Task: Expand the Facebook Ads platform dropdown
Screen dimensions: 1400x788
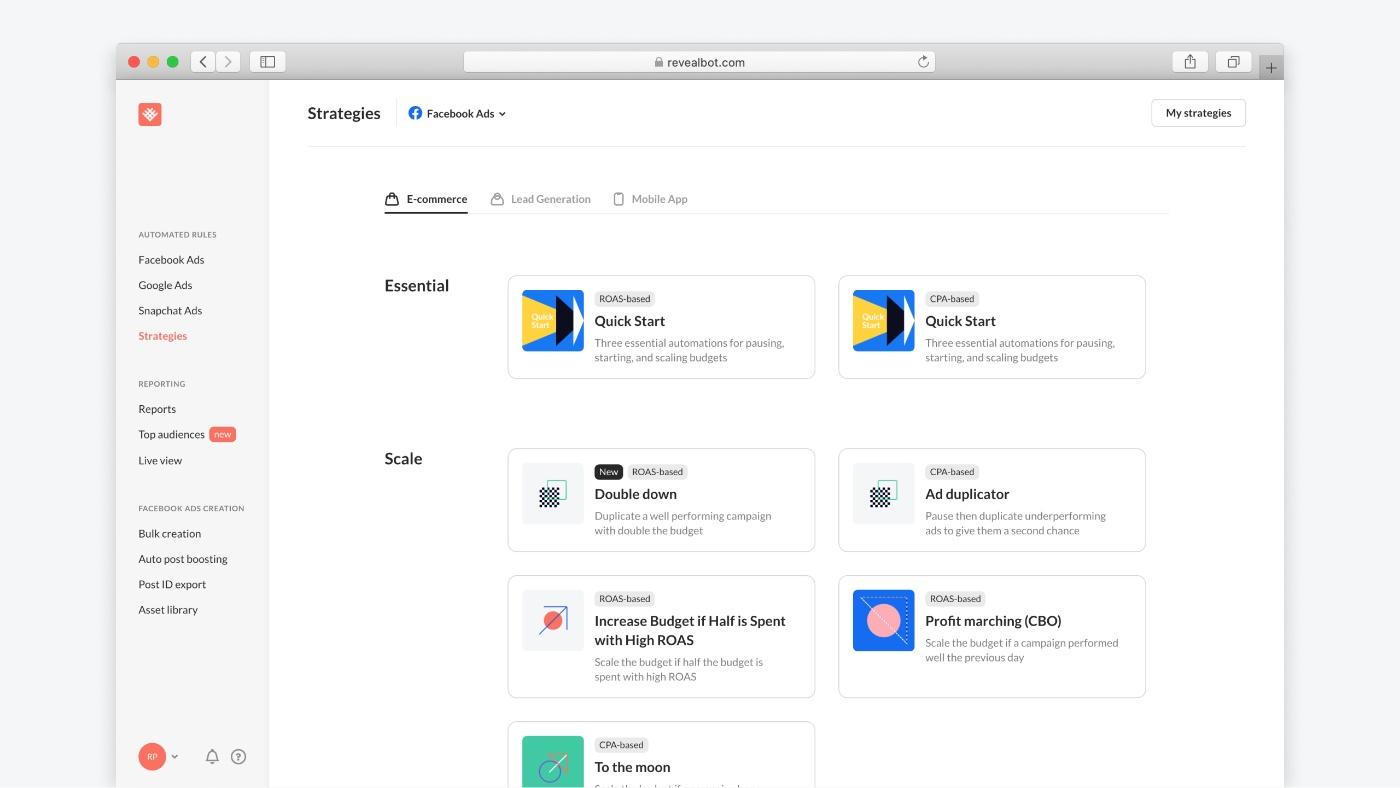Action: (457, 114)
